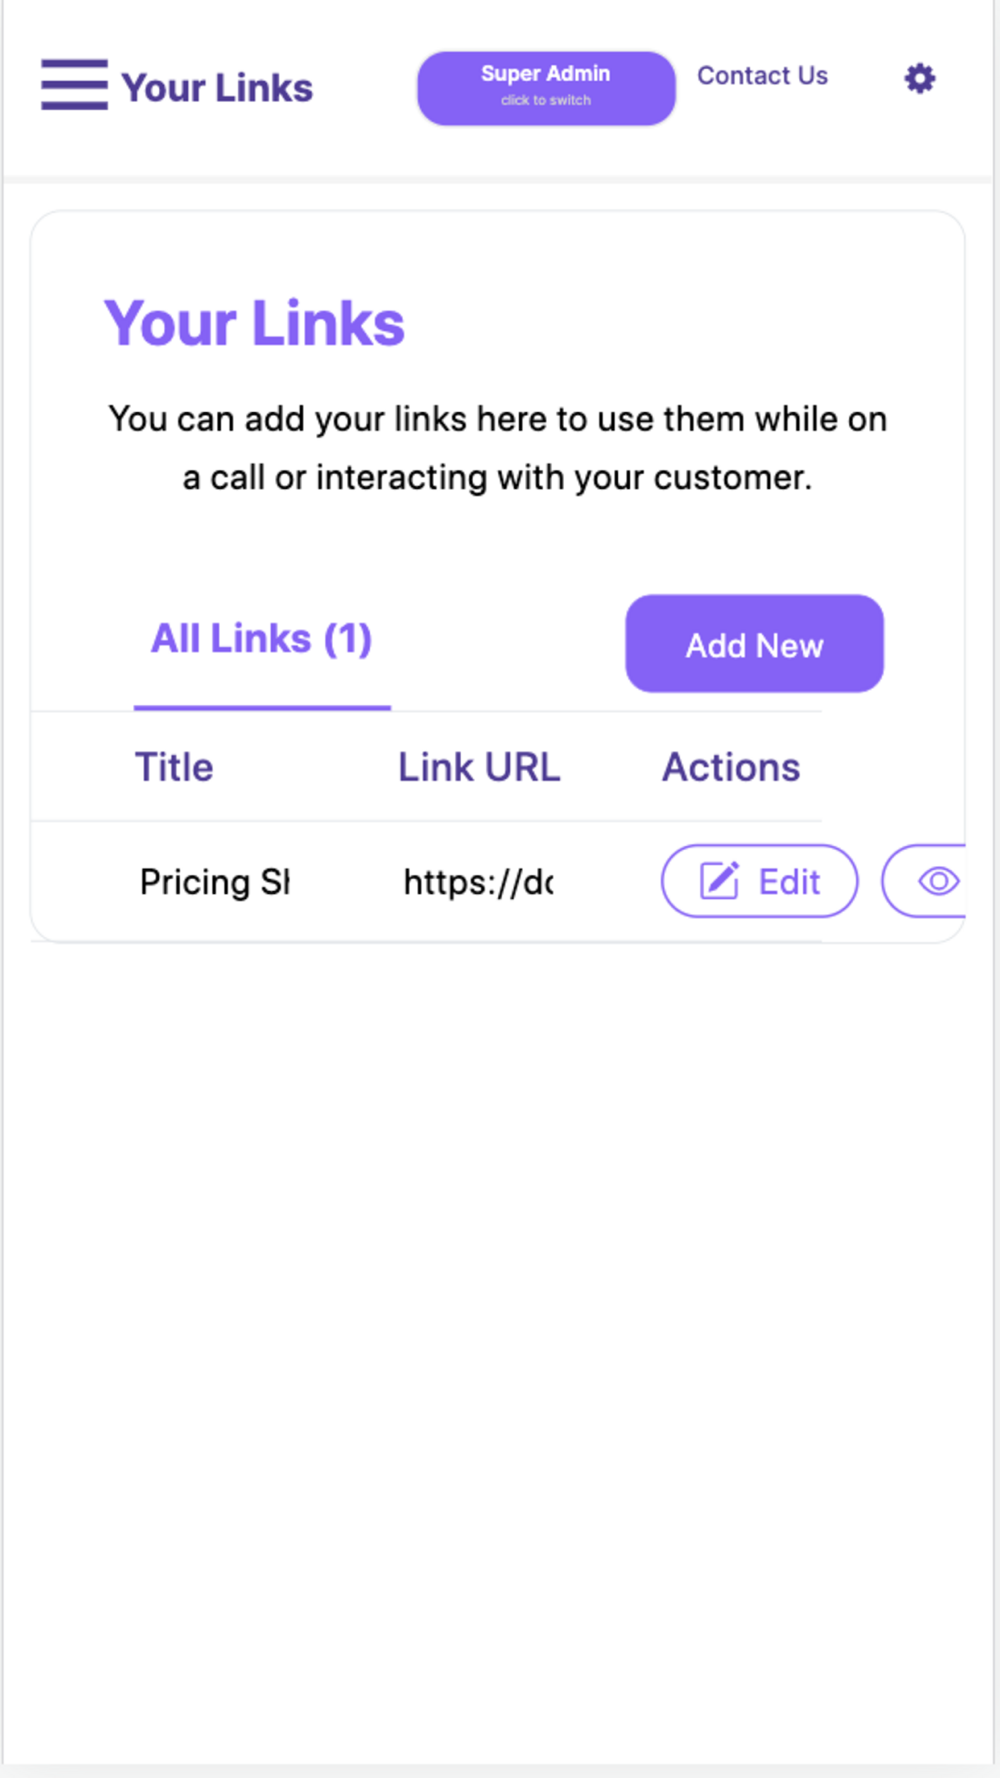Click the Add New button

coord(754,644)
